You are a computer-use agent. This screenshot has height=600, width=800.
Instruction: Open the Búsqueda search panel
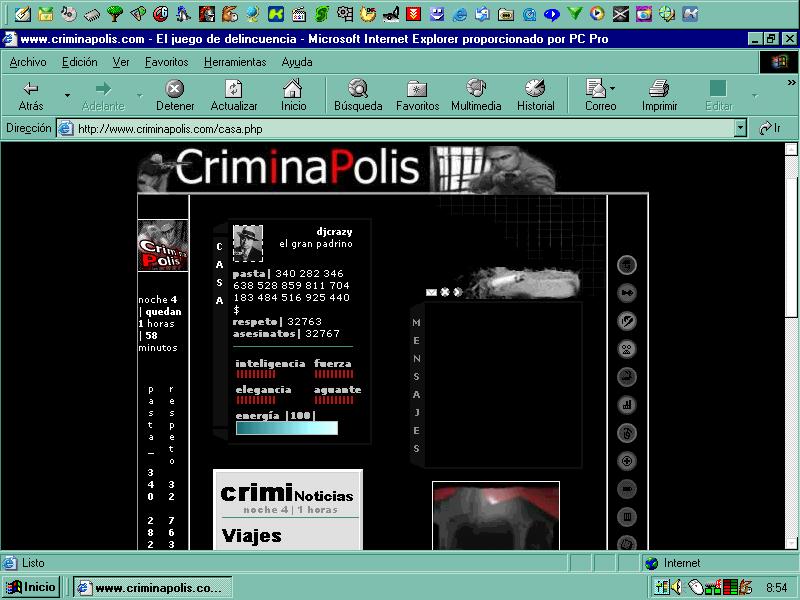[x=358, y=95]
